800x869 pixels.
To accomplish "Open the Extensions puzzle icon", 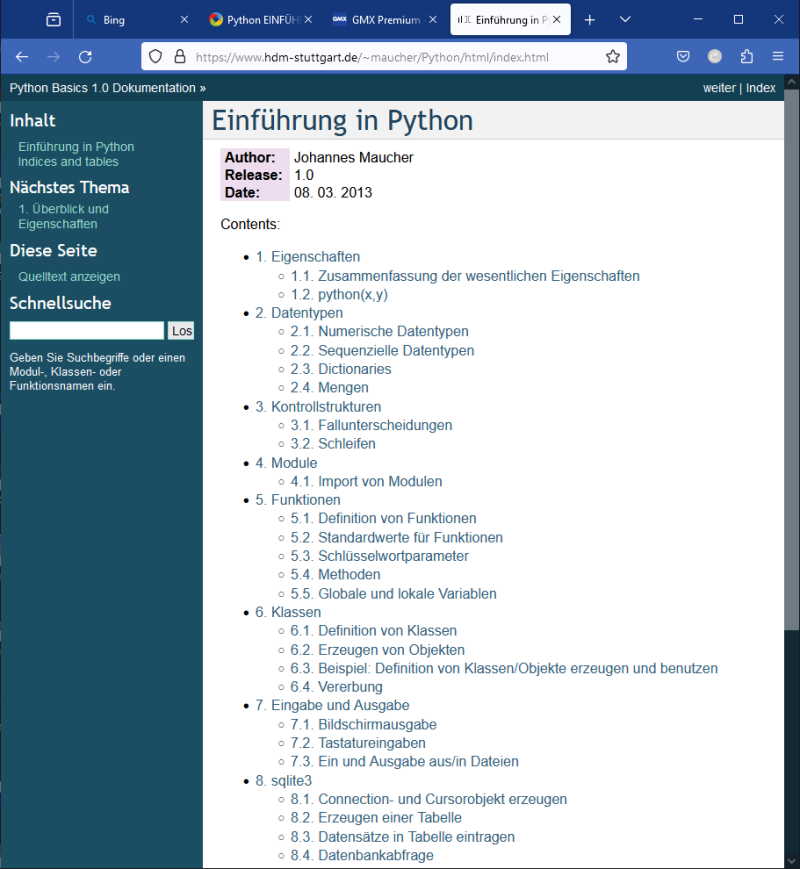I will coord(746,57).
